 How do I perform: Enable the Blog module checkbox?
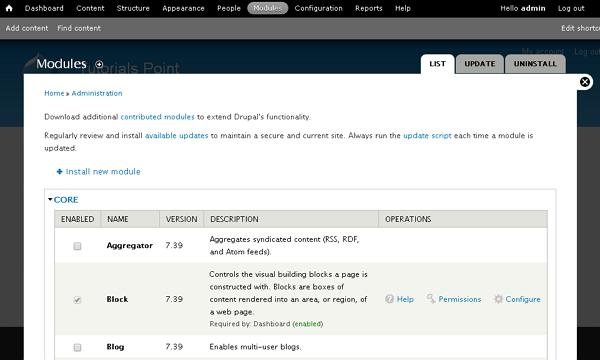click(77, 347)
